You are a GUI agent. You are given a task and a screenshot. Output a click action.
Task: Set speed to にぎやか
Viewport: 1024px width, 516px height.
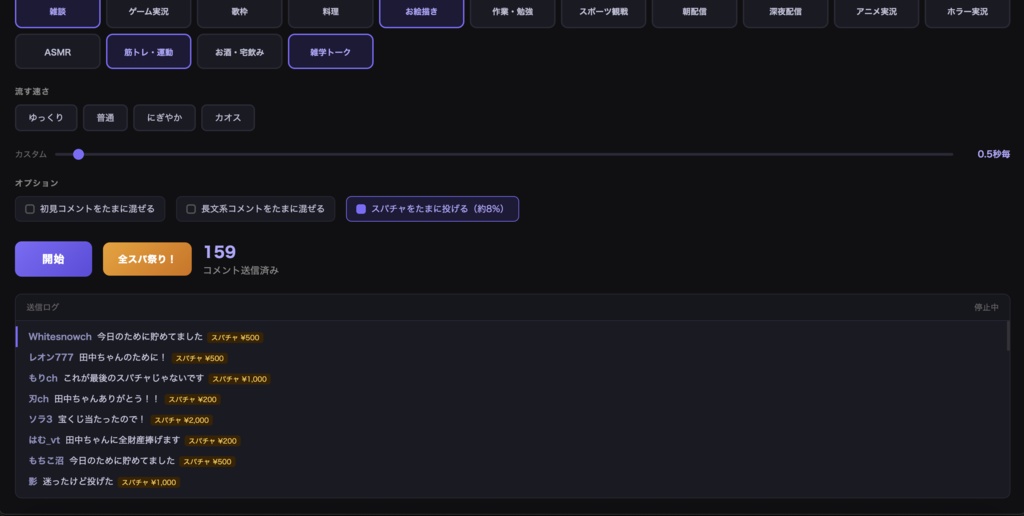tap(164, 118)
